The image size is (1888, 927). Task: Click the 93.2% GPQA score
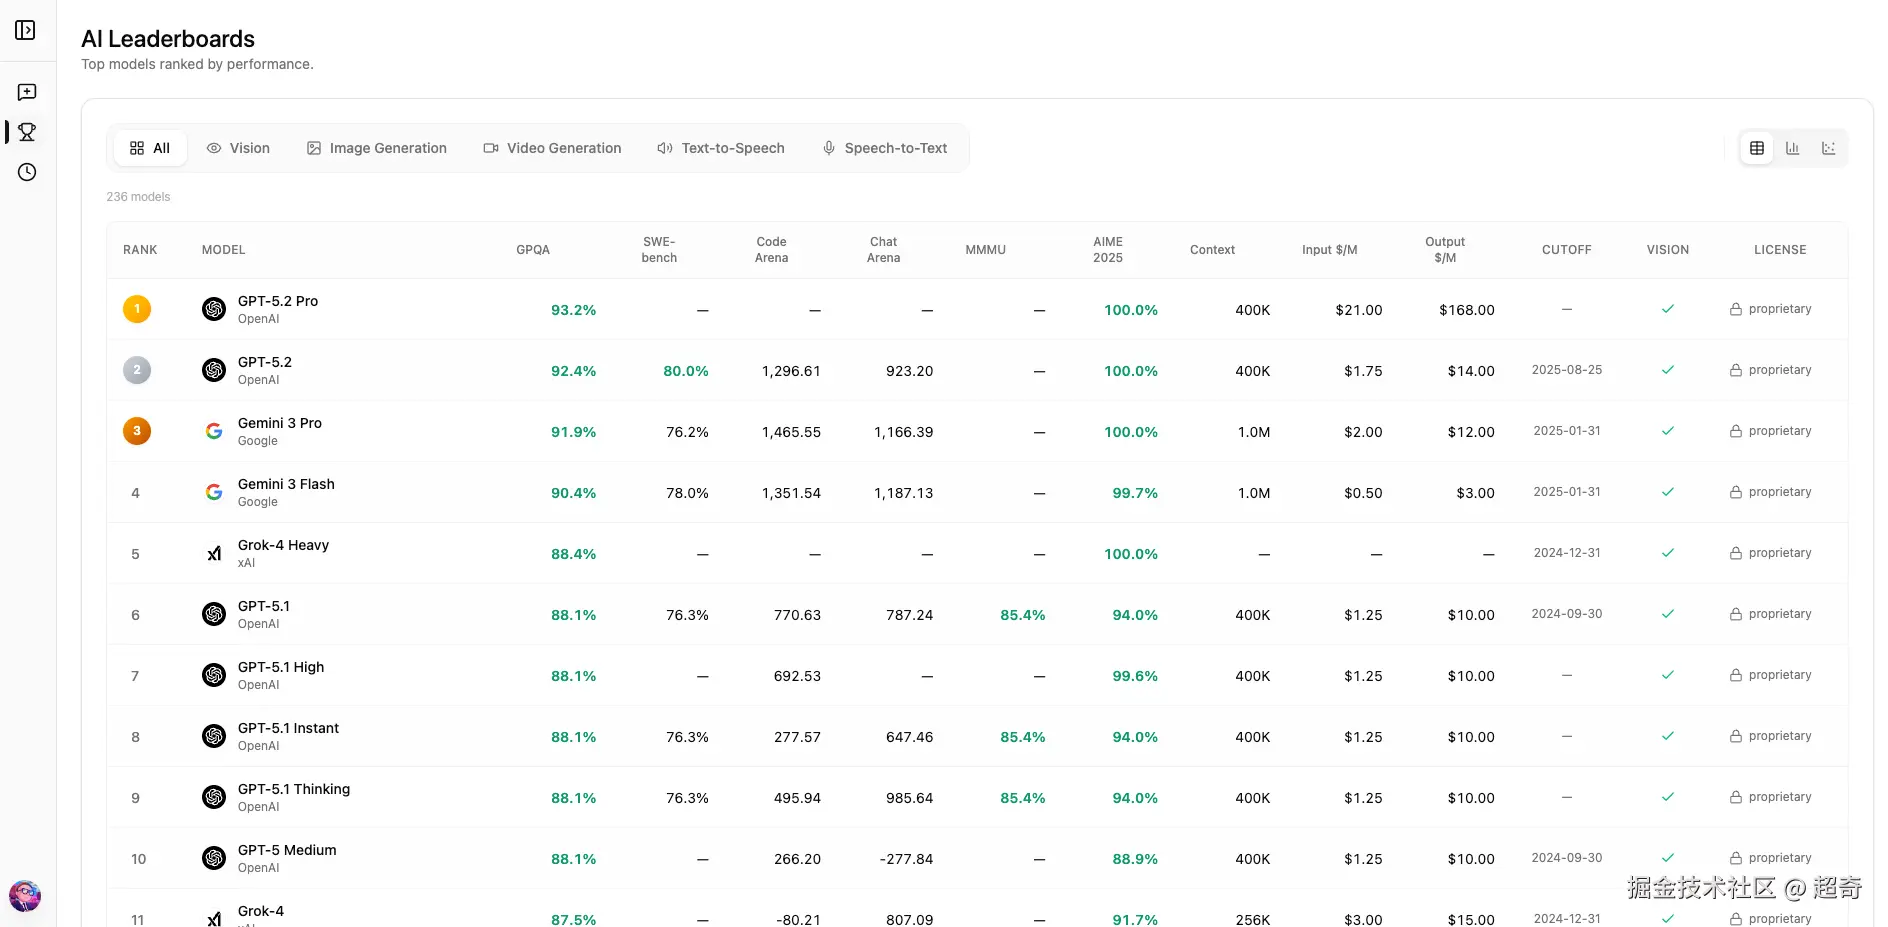click(573, 310)
